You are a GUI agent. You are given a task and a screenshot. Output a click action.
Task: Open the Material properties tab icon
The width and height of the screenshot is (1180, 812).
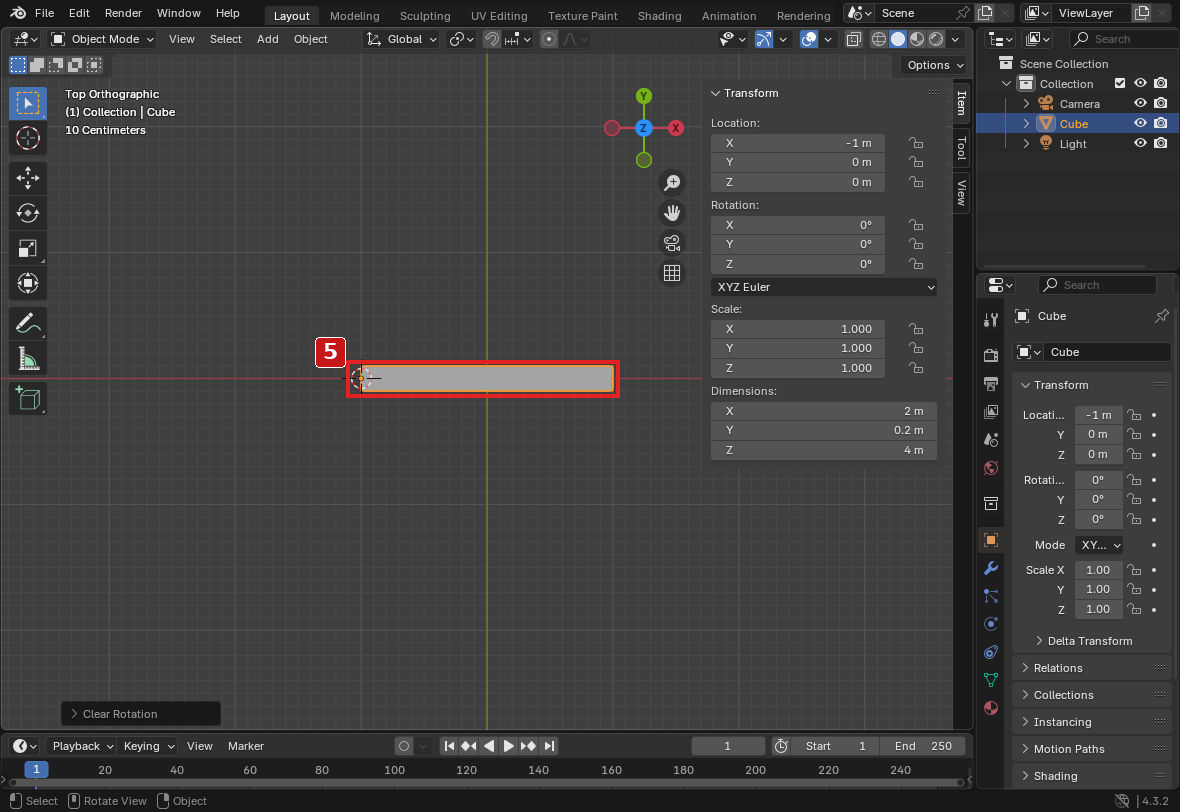pos(991,708)
